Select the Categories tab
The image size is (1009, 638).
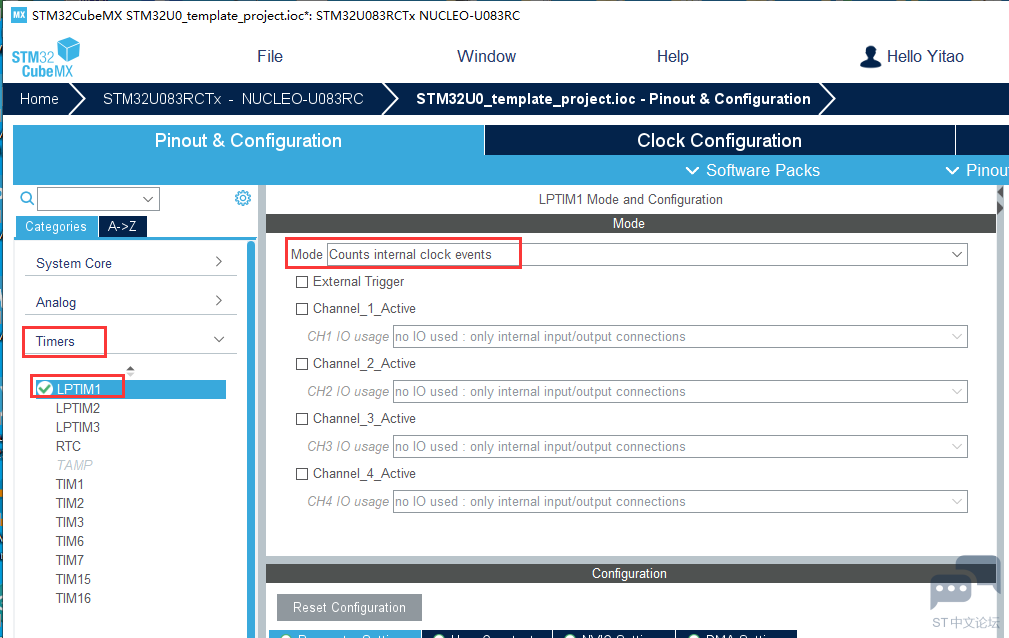[x=56, y=227]
